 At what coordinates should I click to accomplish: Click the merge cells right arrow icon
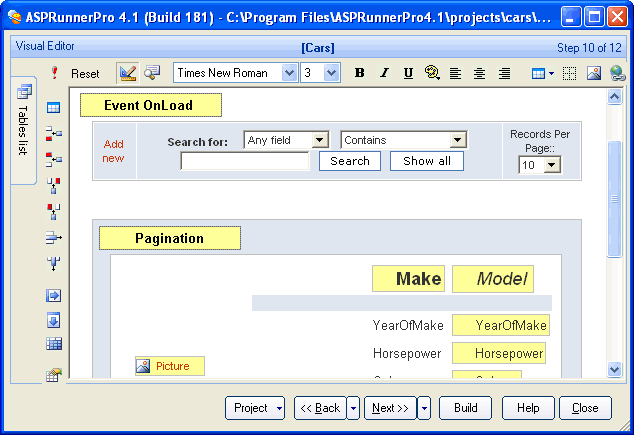(54, 238)
